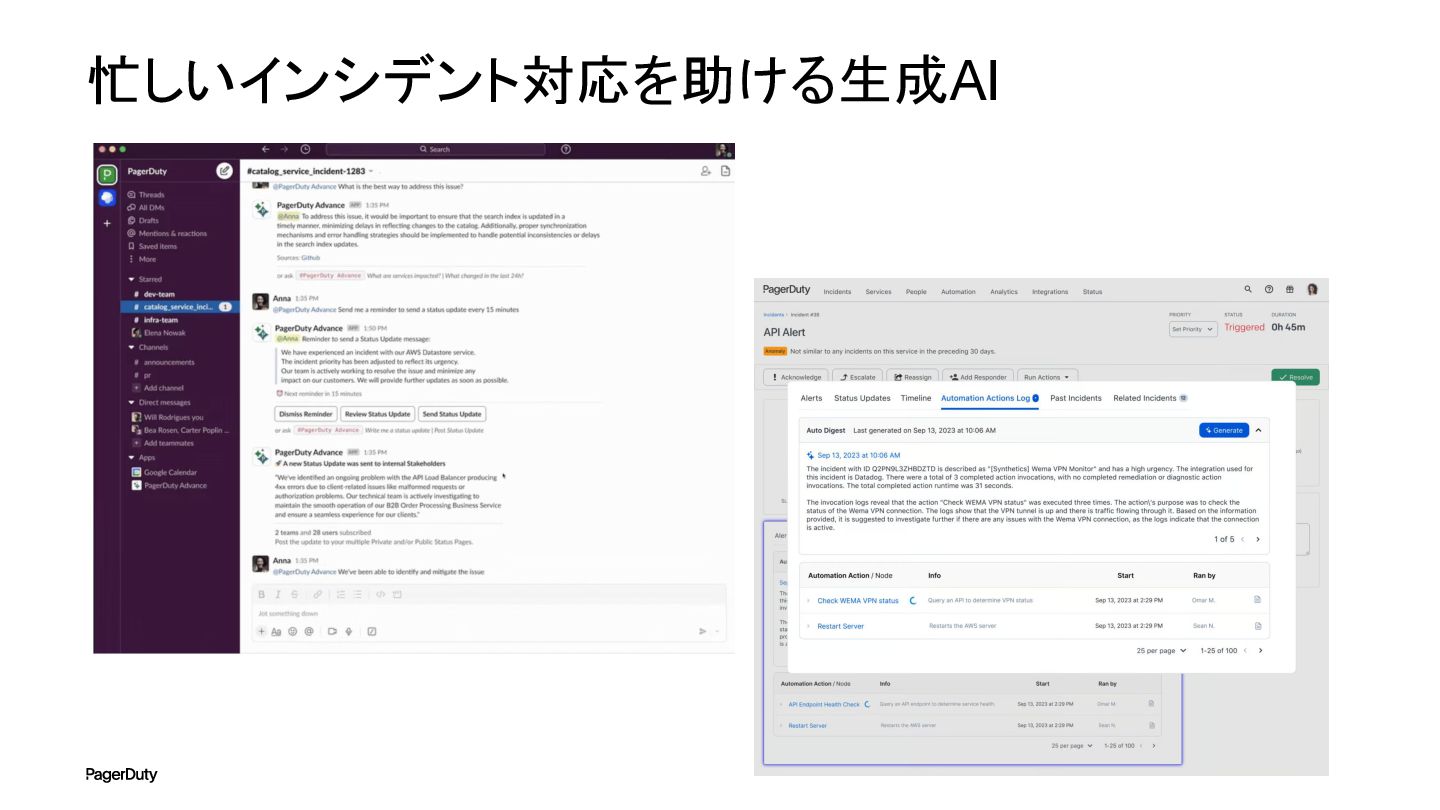This screenshot has width=1440, height=810.
Task: Open the Set Priority dropdown
Action: 1193,329
